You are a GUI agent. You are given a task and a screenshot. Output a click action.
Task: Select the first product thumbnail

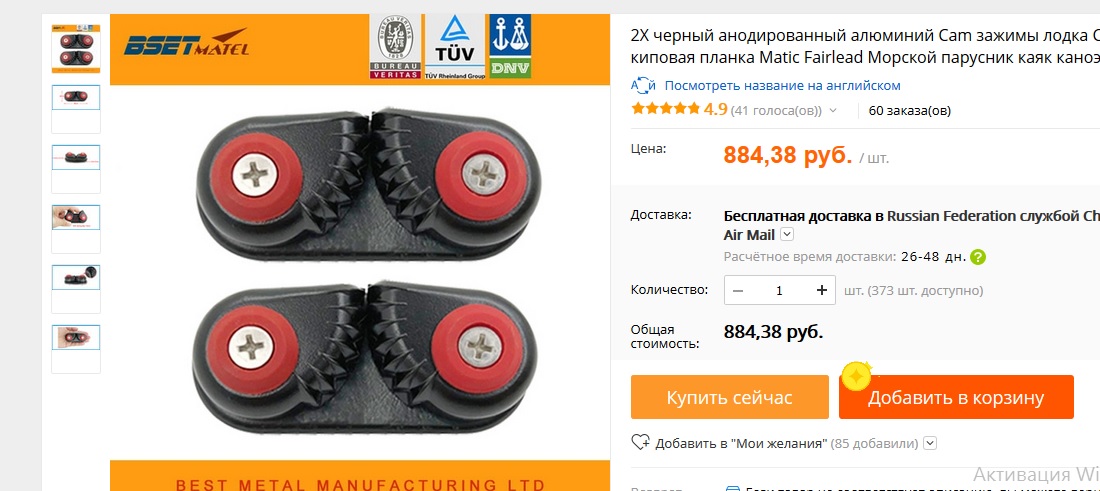(x=76, y=48)
